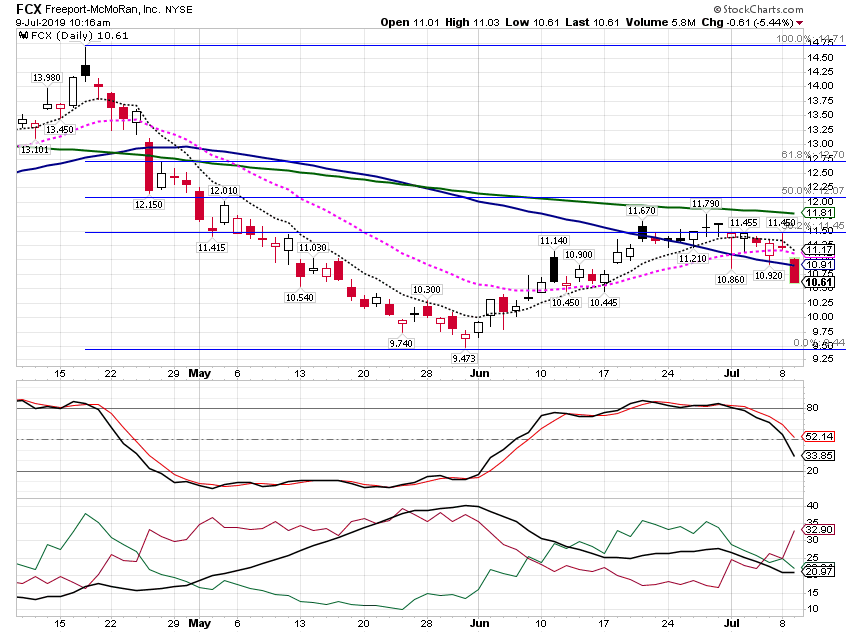Click the 11.790 price annotation

click(706, 203)
